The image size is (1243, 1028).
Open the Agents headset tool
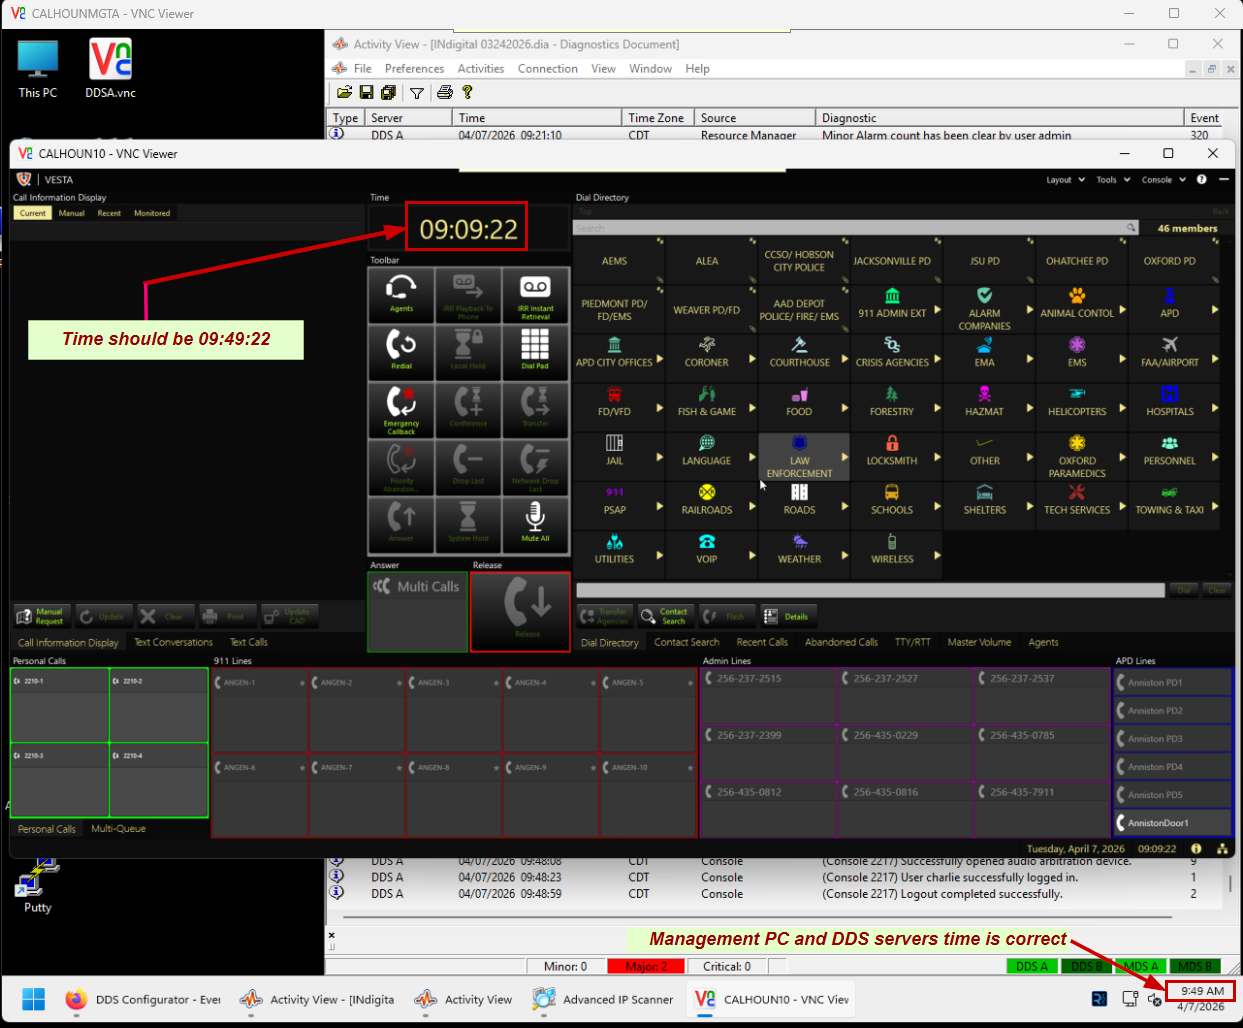[401, 295]
